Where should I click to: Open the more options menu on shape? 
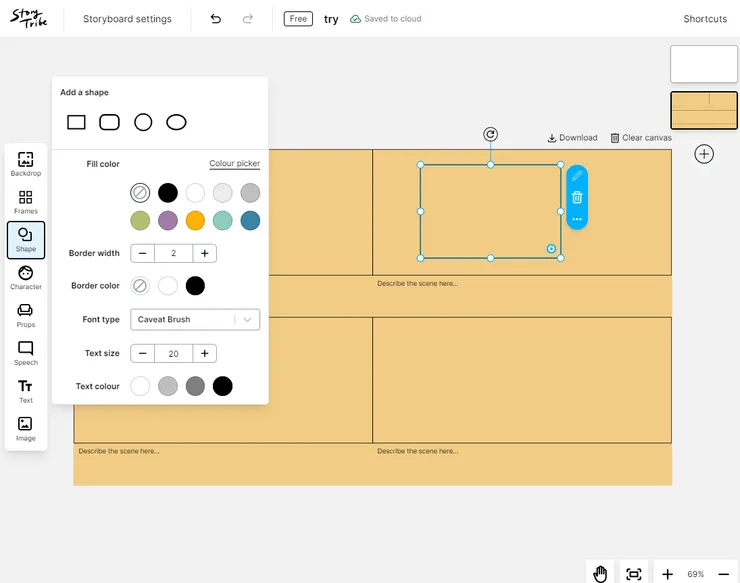coord(577,218)
